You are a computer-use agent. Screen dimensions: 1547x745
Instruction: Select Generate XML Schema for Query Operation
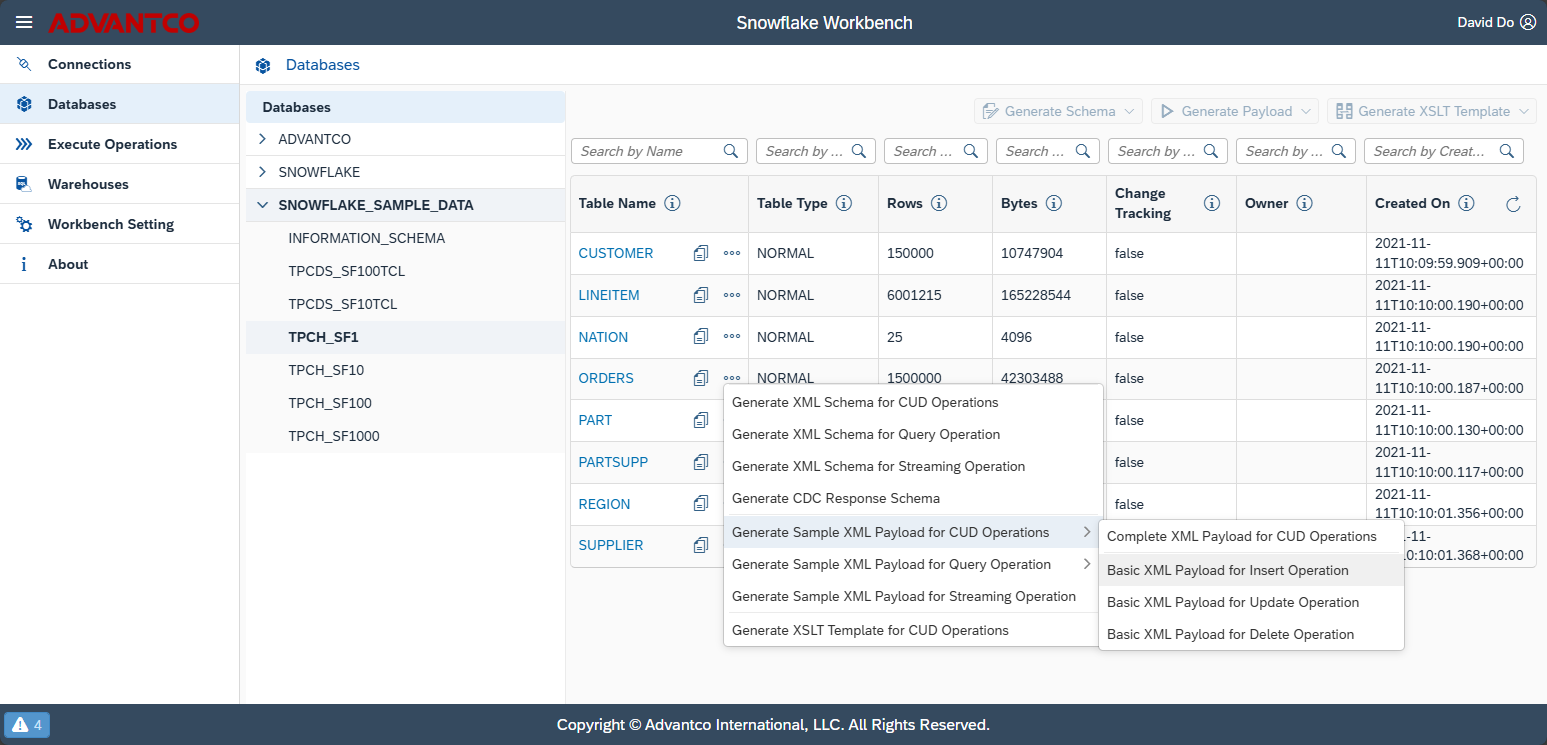[x=912, y=434]
